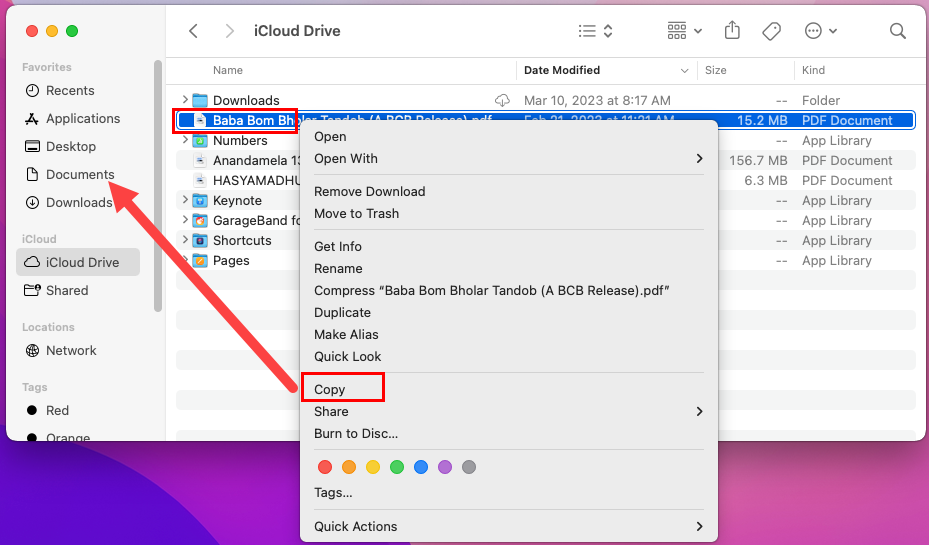Open the Open With submenu

coord(509,158)
